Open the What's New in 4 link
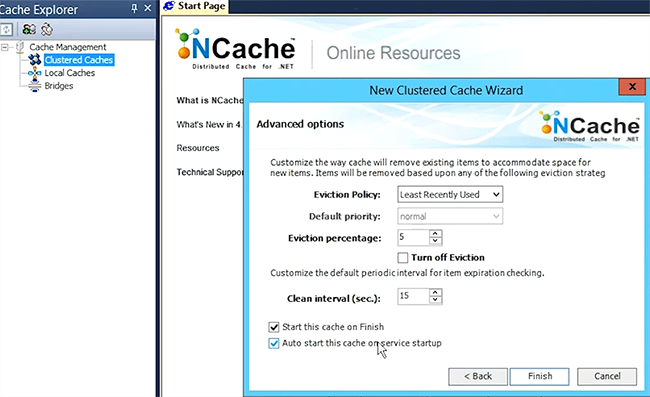 tap(209, 124)
